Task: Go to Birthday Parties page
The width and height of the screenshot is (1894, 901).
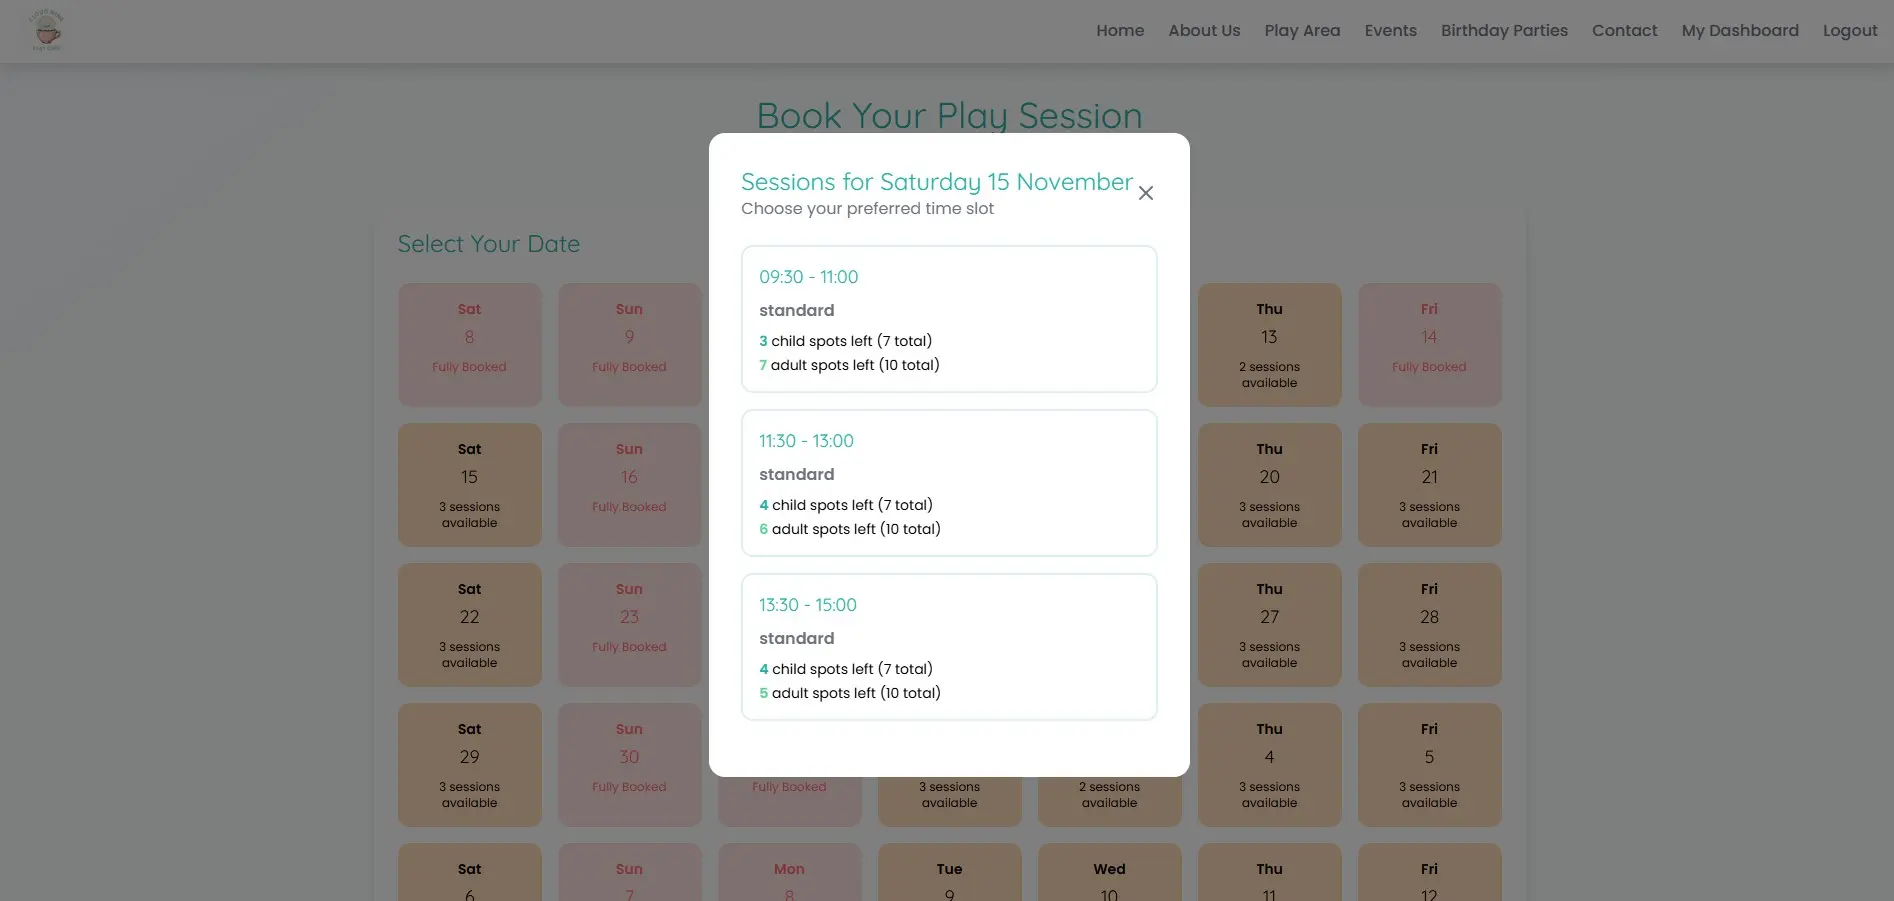Action: pos(1504,30)
